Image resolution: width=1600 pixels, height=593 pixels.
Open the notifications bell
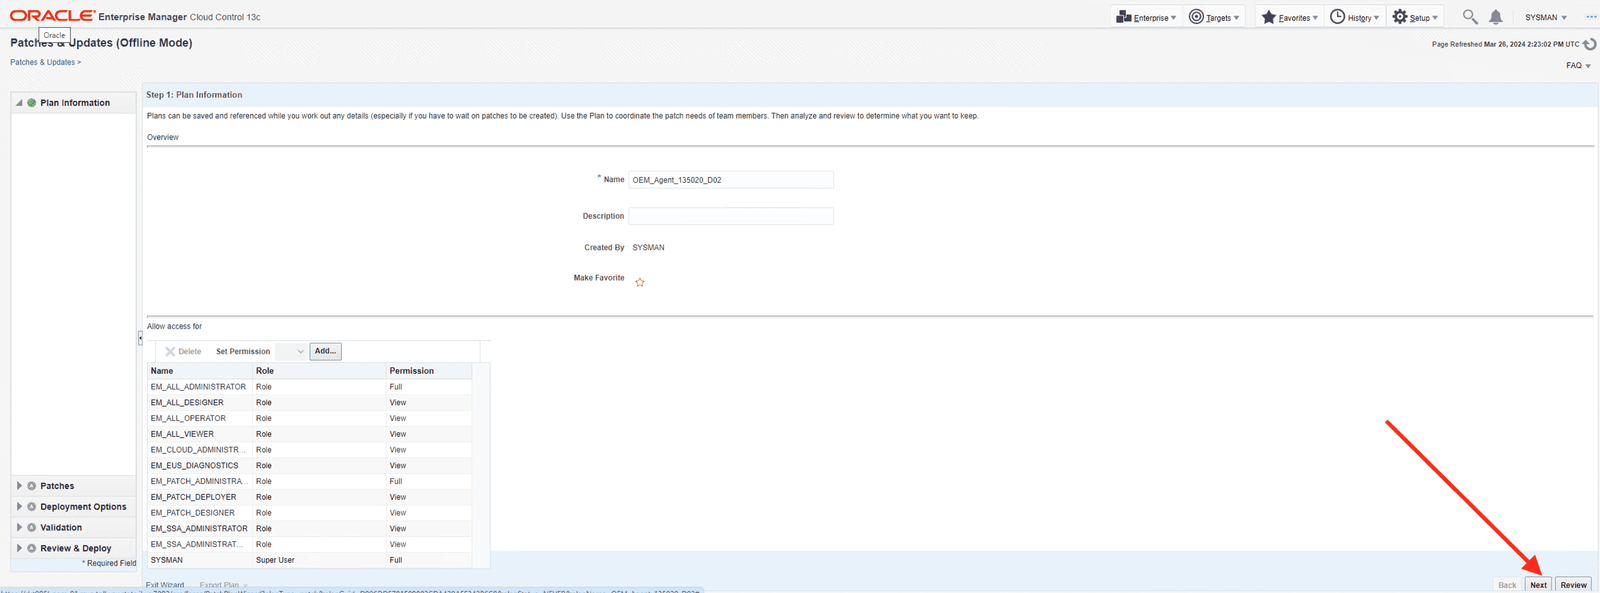(1495, 17)
